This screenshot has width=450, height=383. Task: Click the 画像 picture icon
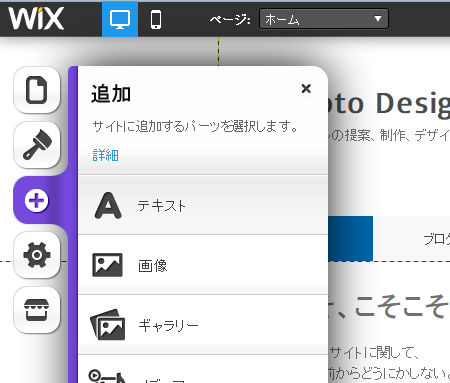pyautogui.click(x=107, y=265)
